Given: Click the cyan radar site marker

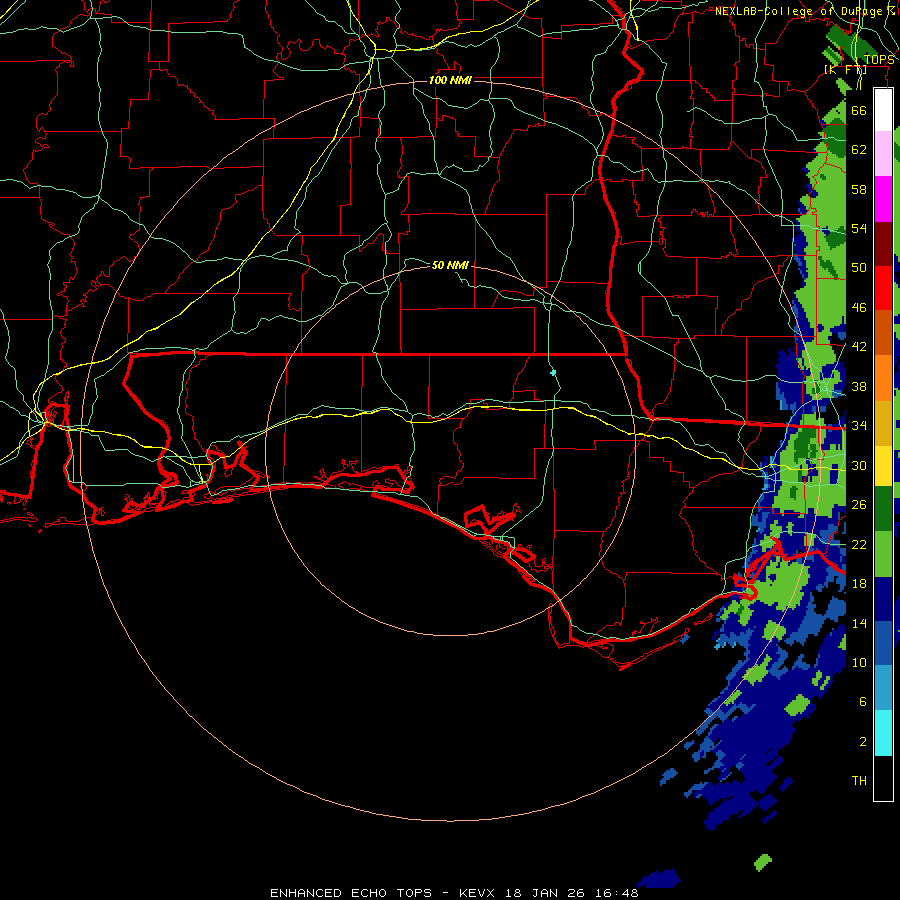Looking at the screenshot, I should [553, 373].
